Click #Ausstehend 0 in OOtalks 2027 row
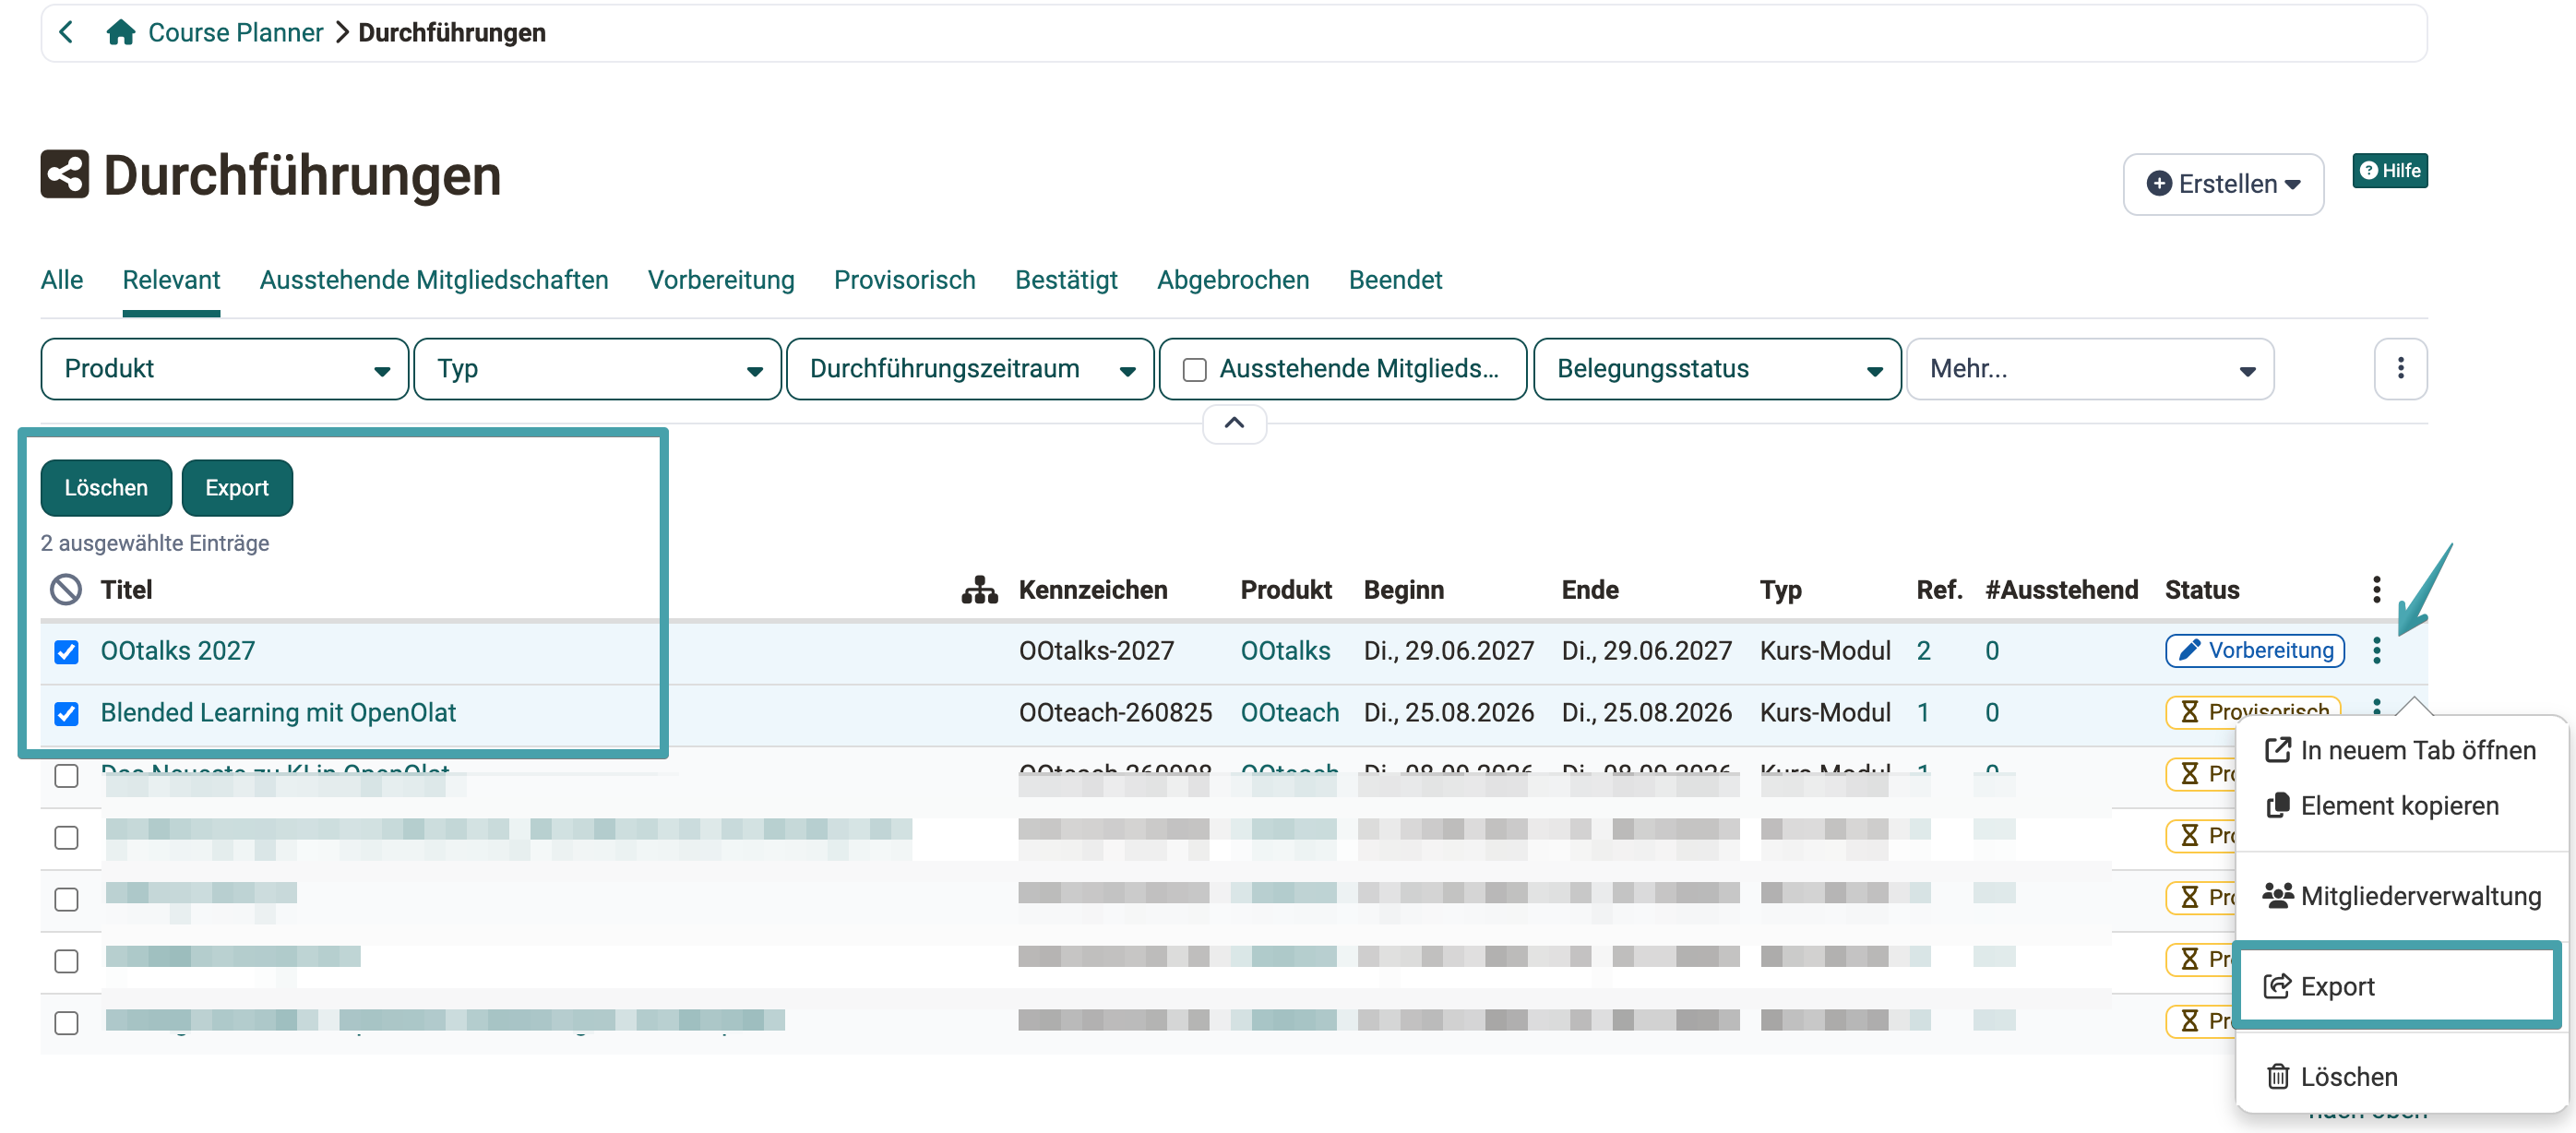Screen dimensions: 2576x1133 (x=1991, y=651)
